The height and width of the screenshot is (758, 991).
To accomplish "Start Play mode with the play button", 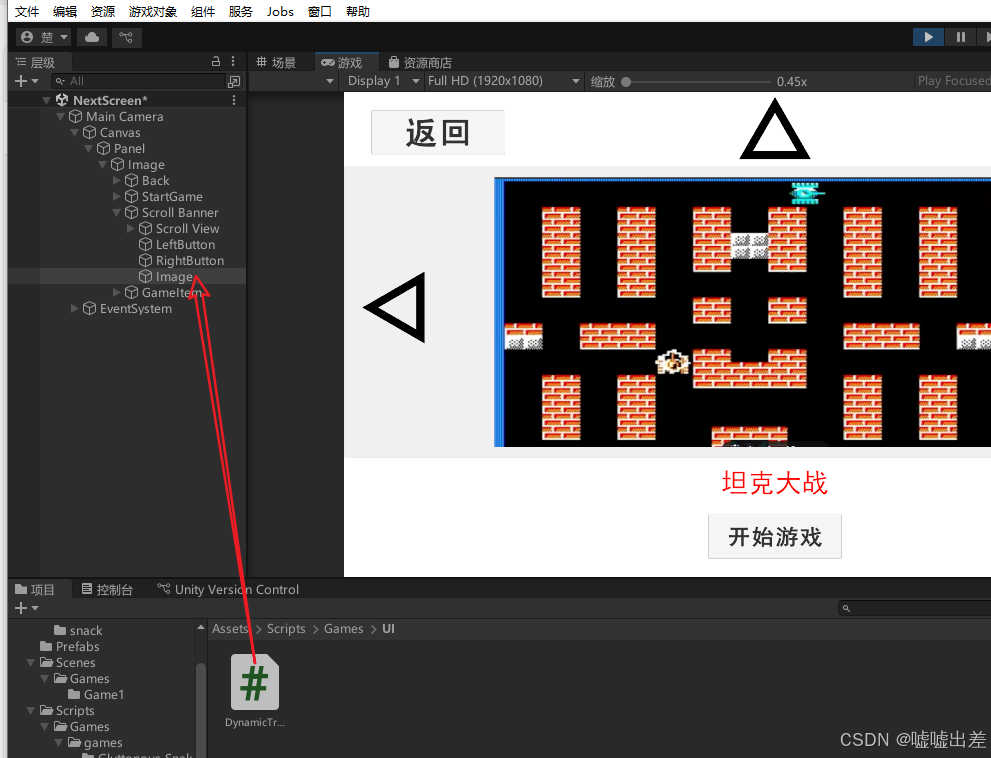I will click(x=928, y=37).
